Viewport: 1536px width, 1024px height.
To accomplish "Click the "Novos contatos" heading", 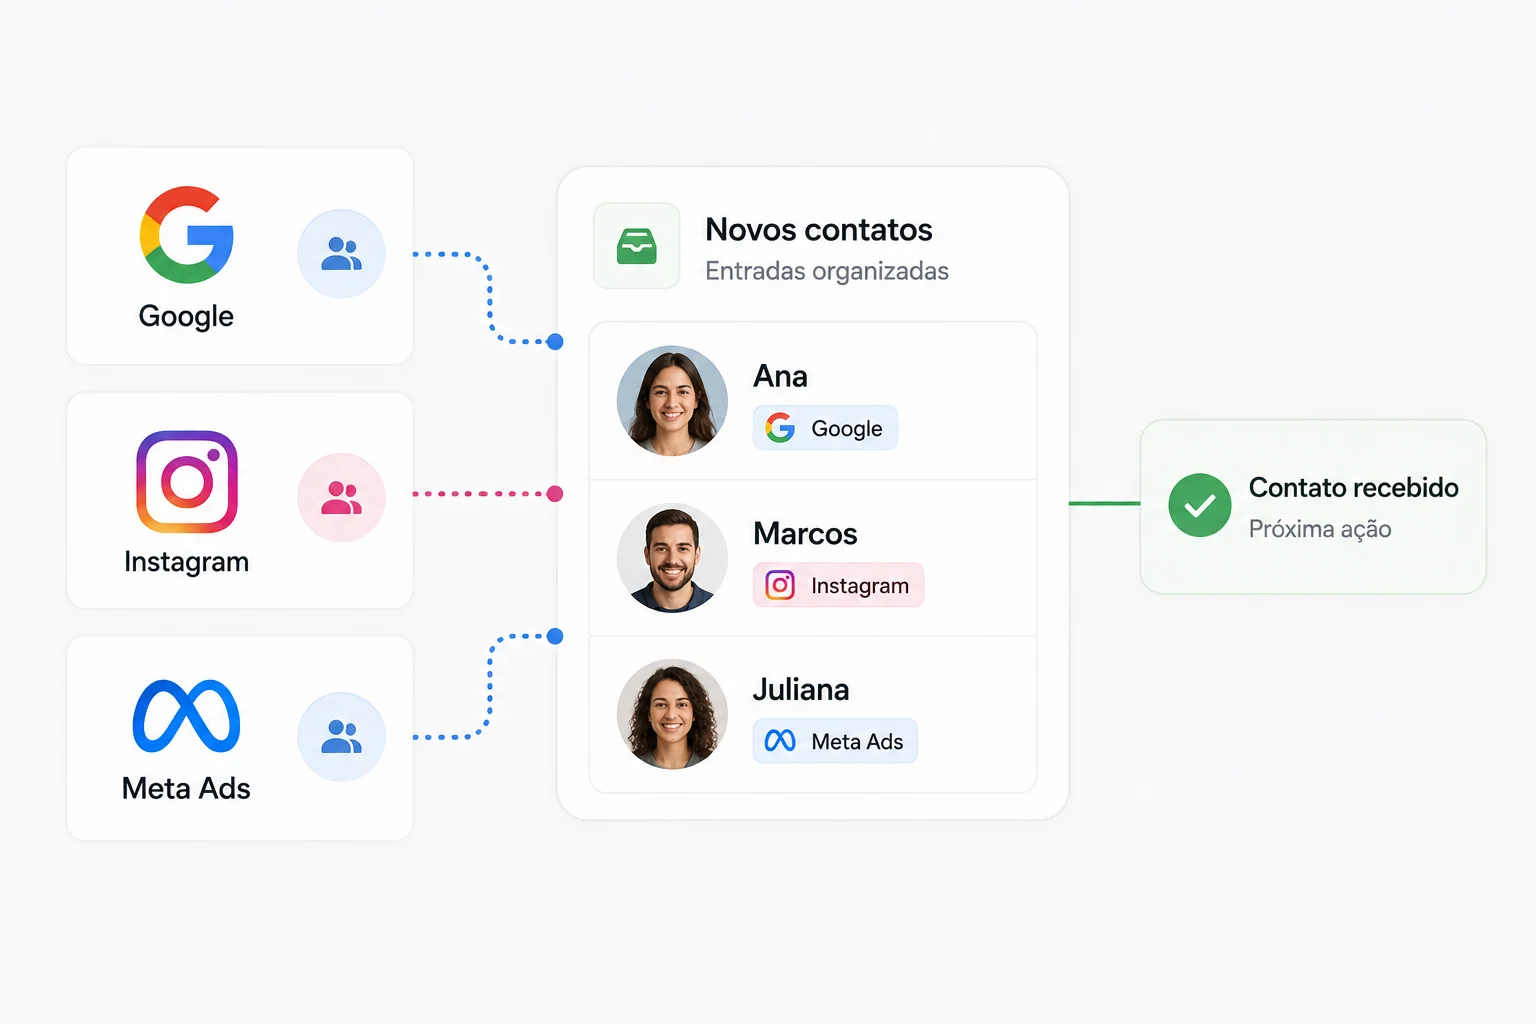I will tap(819, 230).
